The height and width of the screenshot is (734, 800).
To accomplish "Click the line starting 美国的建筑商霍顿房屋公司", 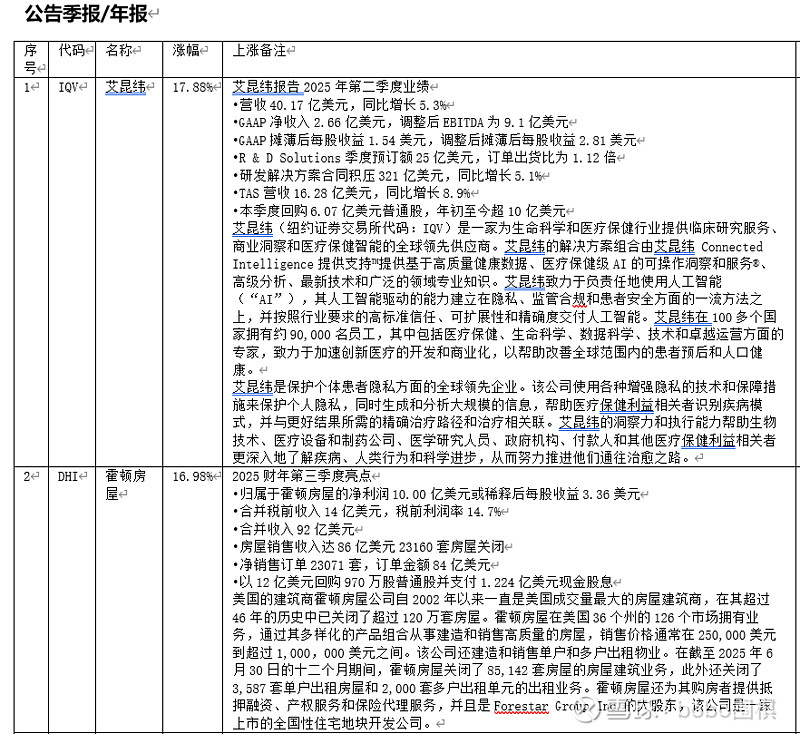I will tap(501, 599).
